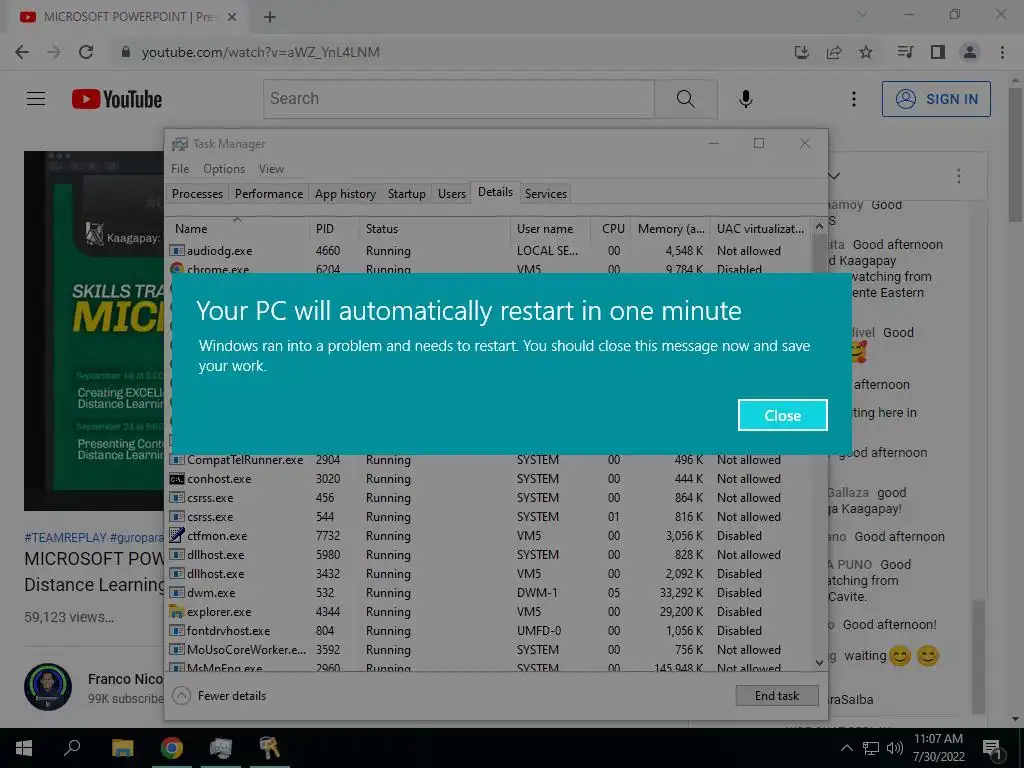The image size is (1024, 768).
Task: Click the share this page icon
Action: pyautogui.click(x=833, y=52)
